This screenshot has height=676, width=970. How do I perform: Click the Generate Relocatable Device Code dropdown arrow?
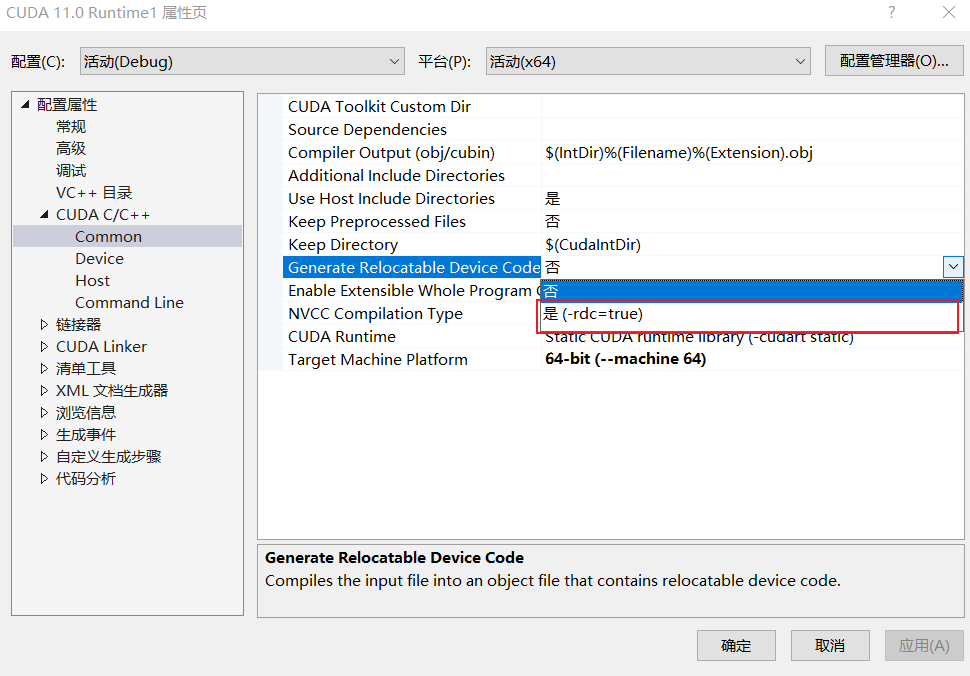[x=953, y=267]
